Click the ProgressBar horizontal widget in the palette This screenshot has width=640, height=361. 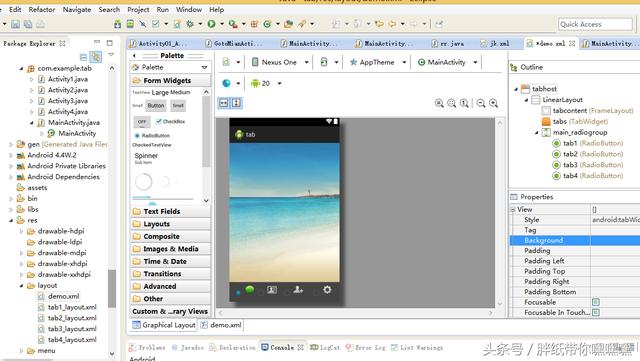pos(162,198)
